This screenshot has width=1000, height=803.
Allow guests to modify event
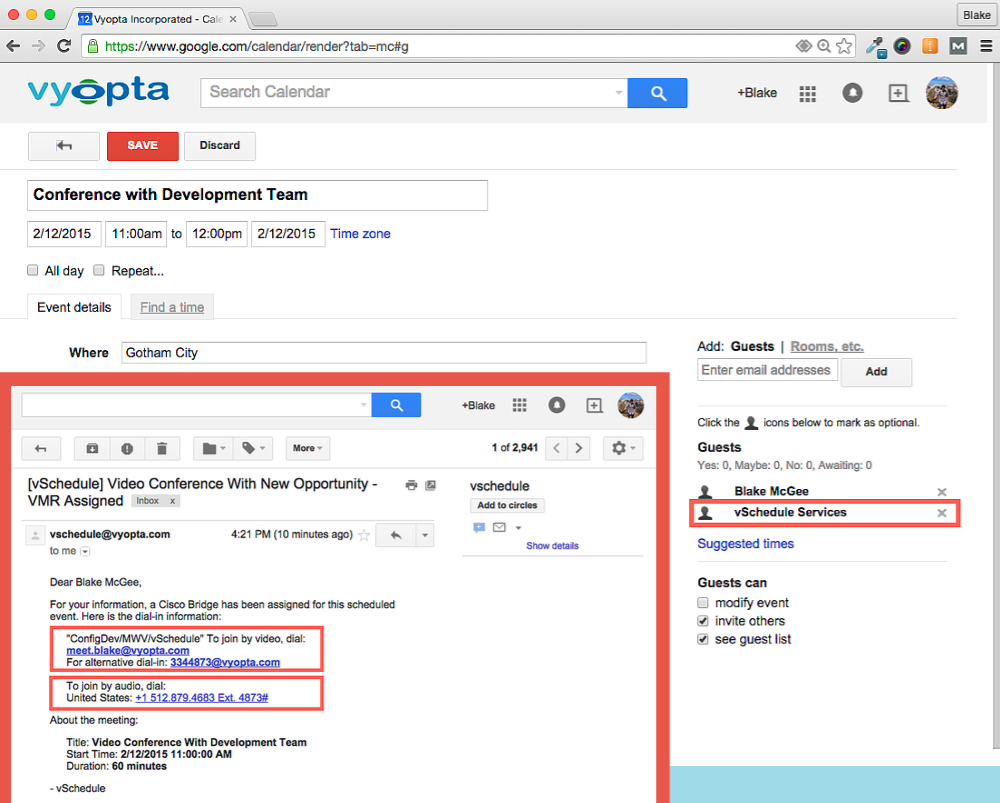coord(703,603)
